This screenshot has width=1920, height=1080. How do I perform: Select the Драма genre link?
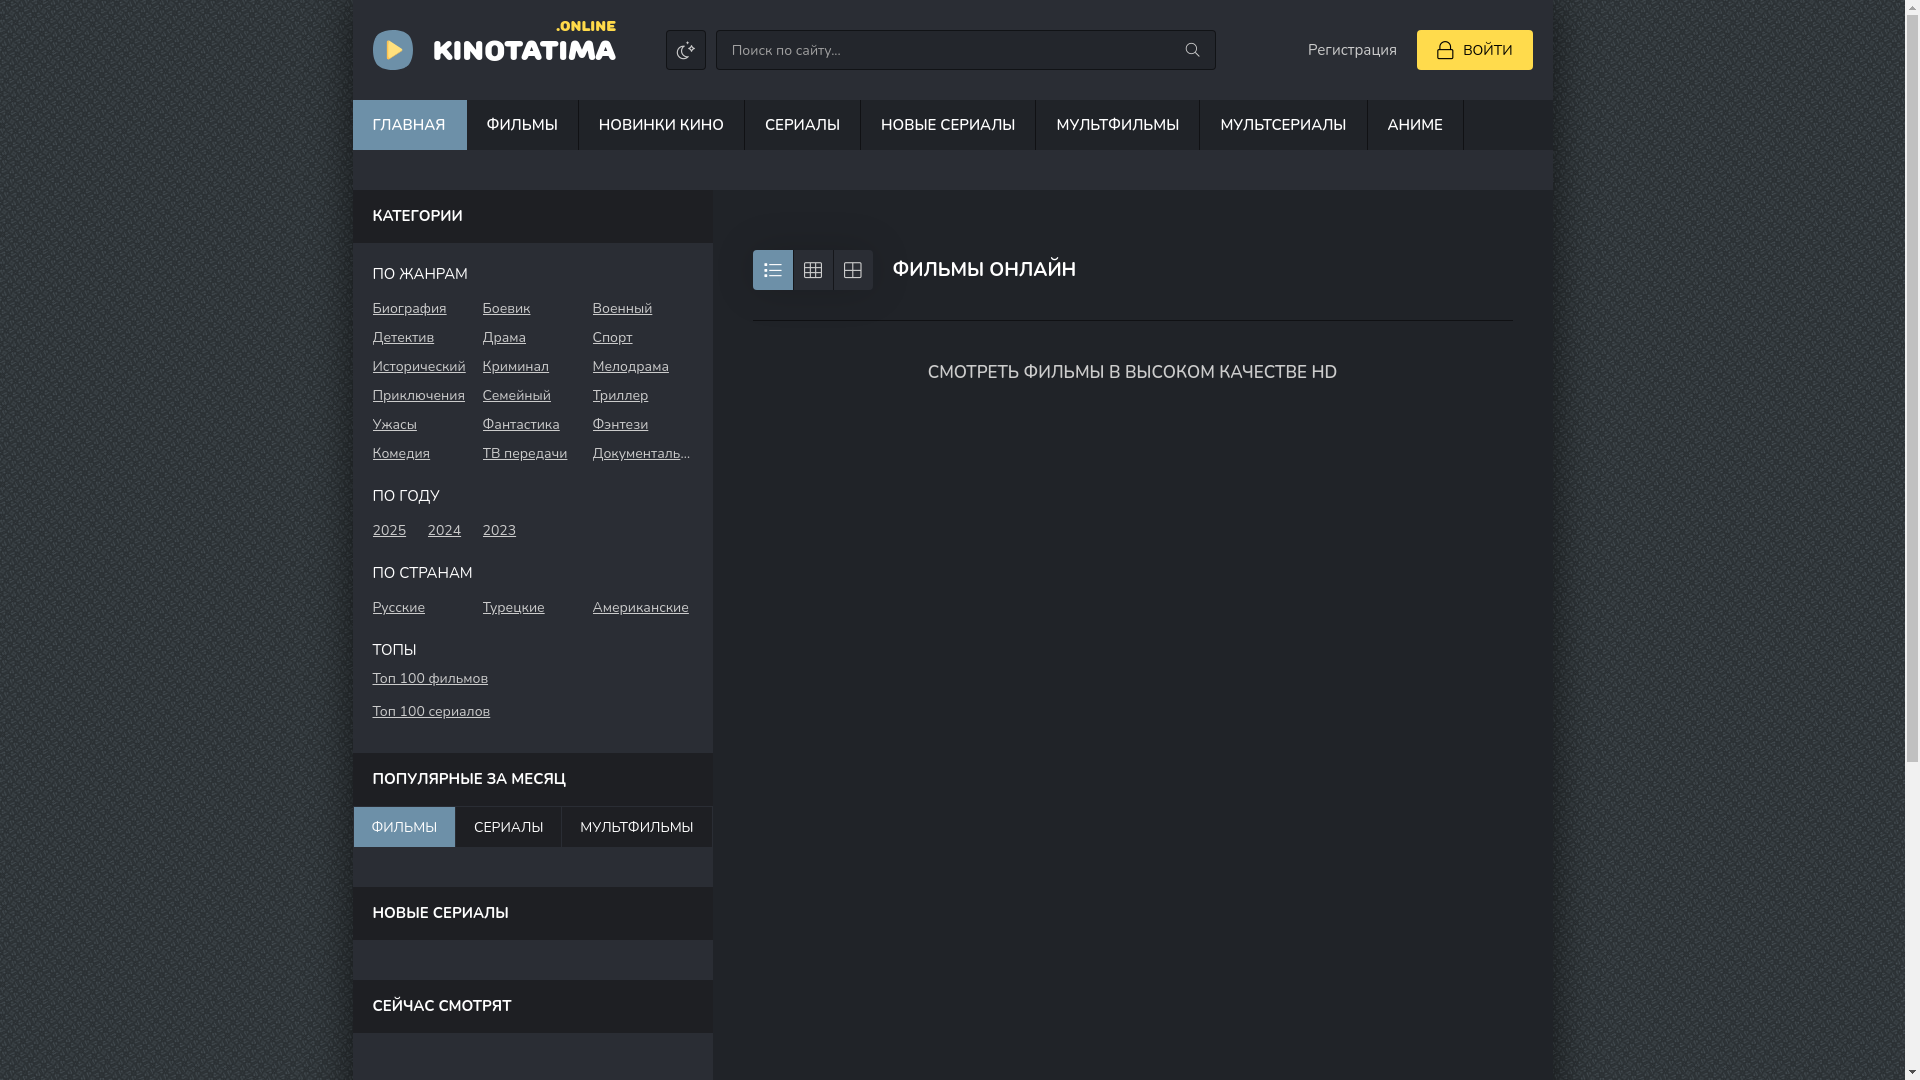[x=504, y=338]
